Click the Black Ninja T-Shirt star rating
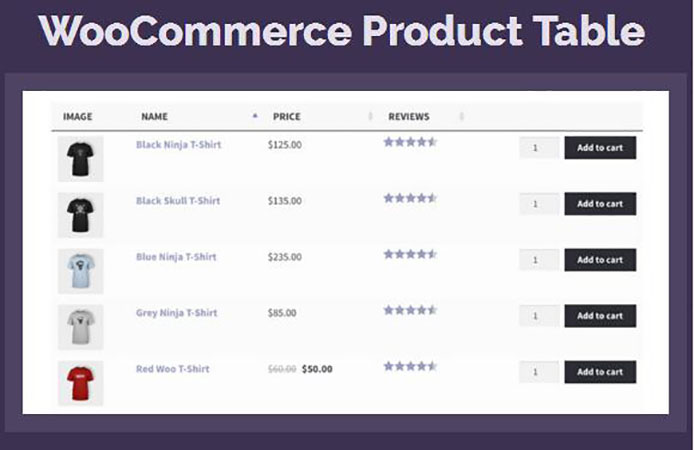Image resolution: width=694 pixels, height=450 pixels. pyautogui.click(x=410, y=142)
